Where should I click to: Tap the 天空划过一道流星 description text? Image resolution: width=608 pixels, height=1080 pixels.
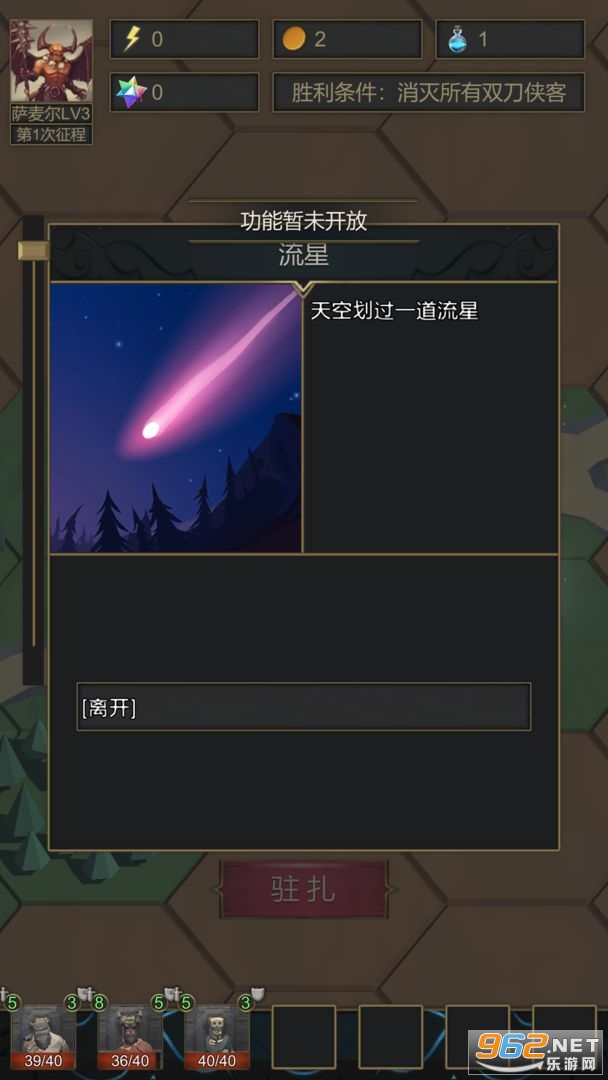(394, 311)
